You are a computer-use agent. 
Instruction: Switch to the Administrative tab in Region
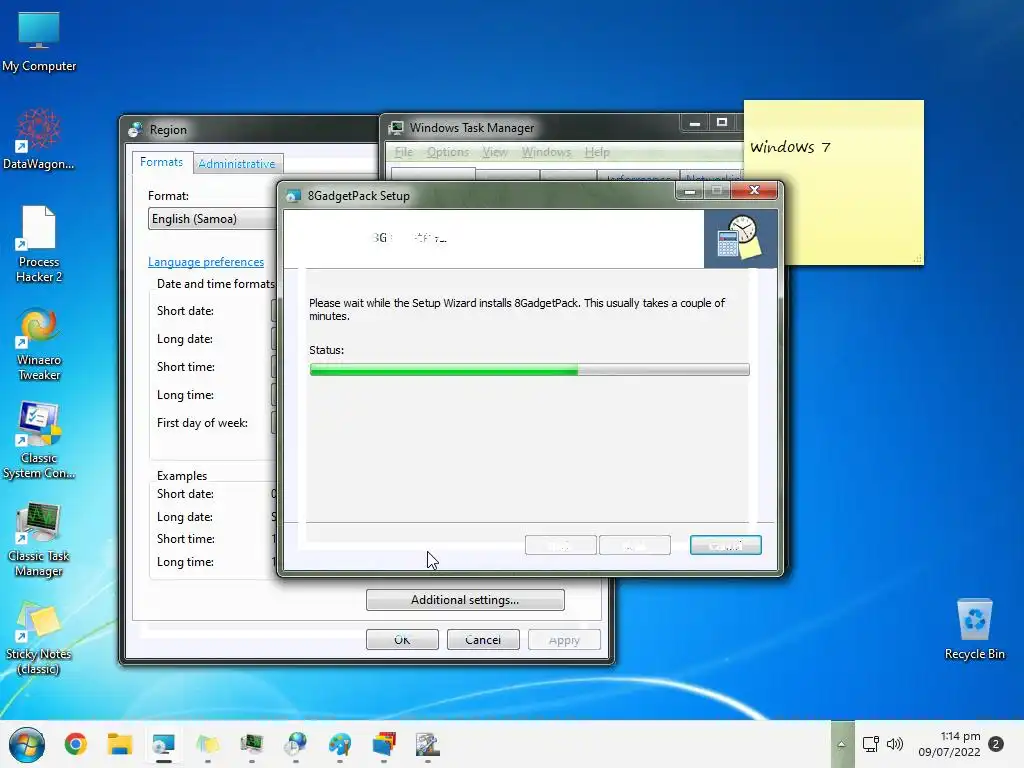point(237,164)
